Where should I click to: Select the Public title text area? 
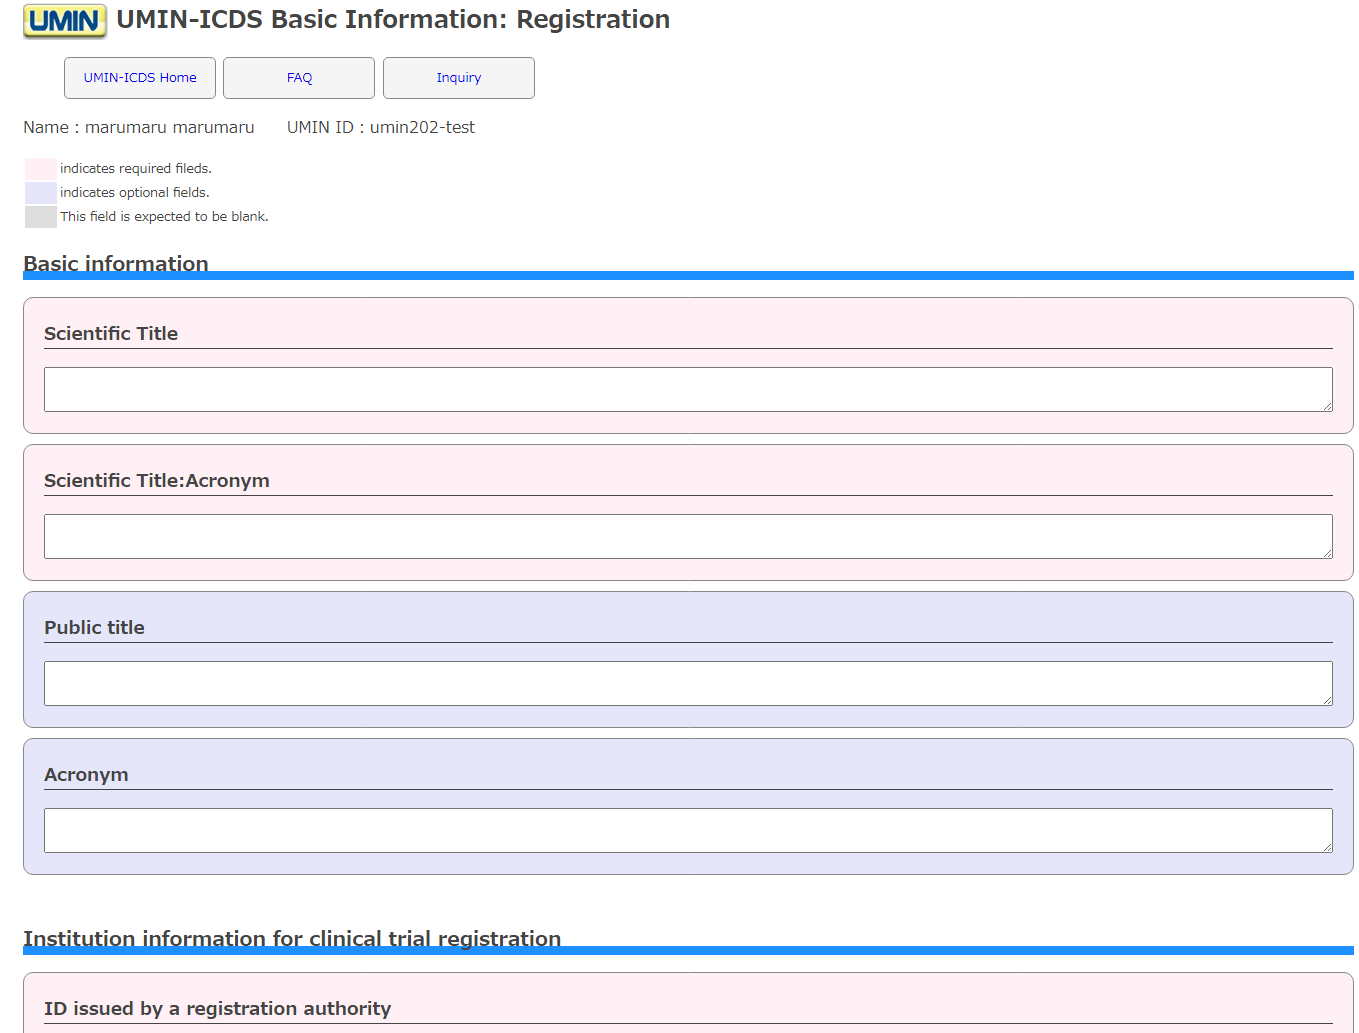[687, 683]
